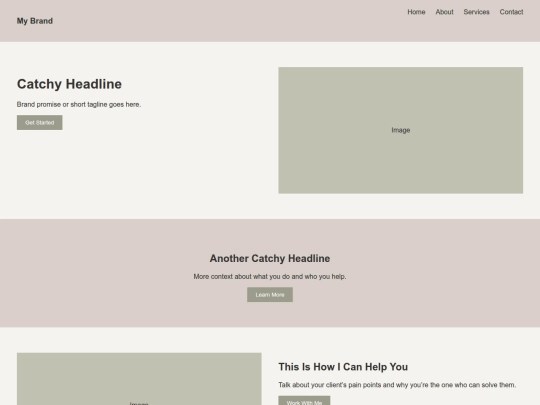Screen dimensions: 540x405
Task: Click the Image placeholder beside How I Can Help
Action: click(x=139, y=379)
